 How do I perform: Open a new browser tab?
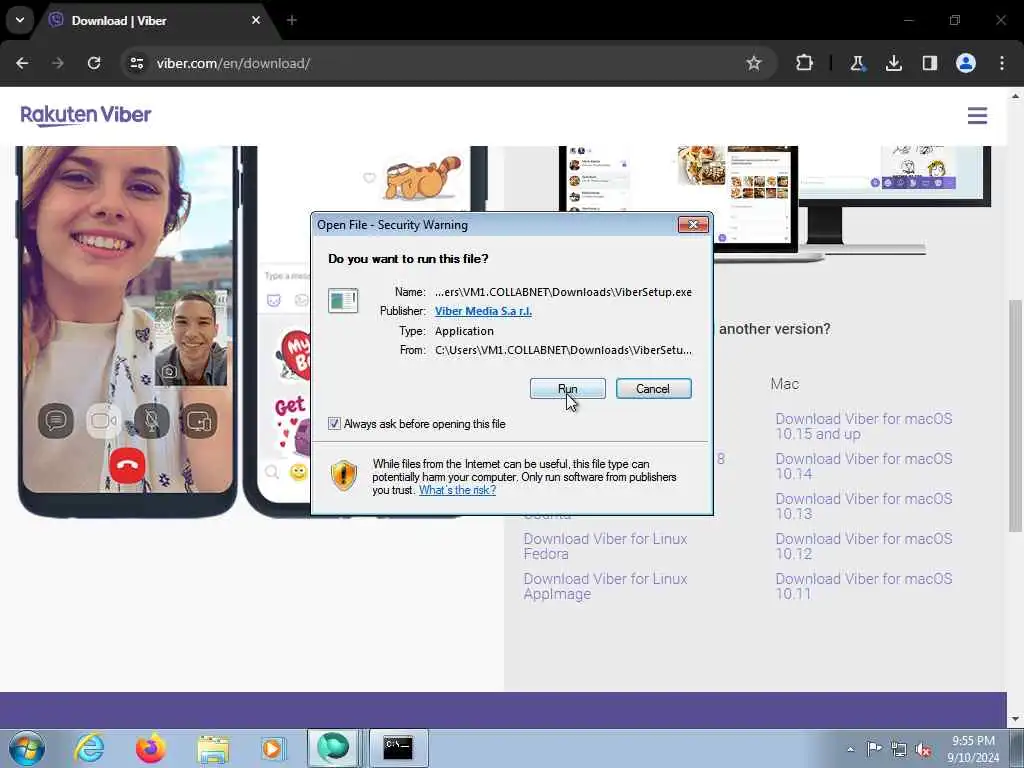[292, 21]
